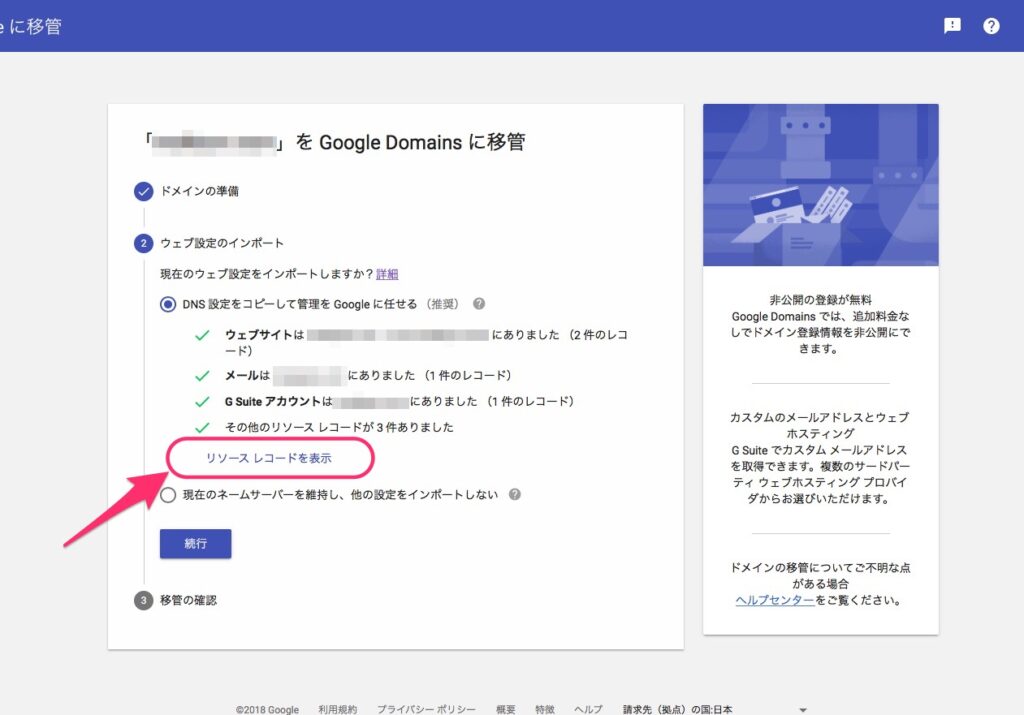Click the ウェブ設定のインポート step label
This screenshot has height=715, width=1024.
click(222, 243)
